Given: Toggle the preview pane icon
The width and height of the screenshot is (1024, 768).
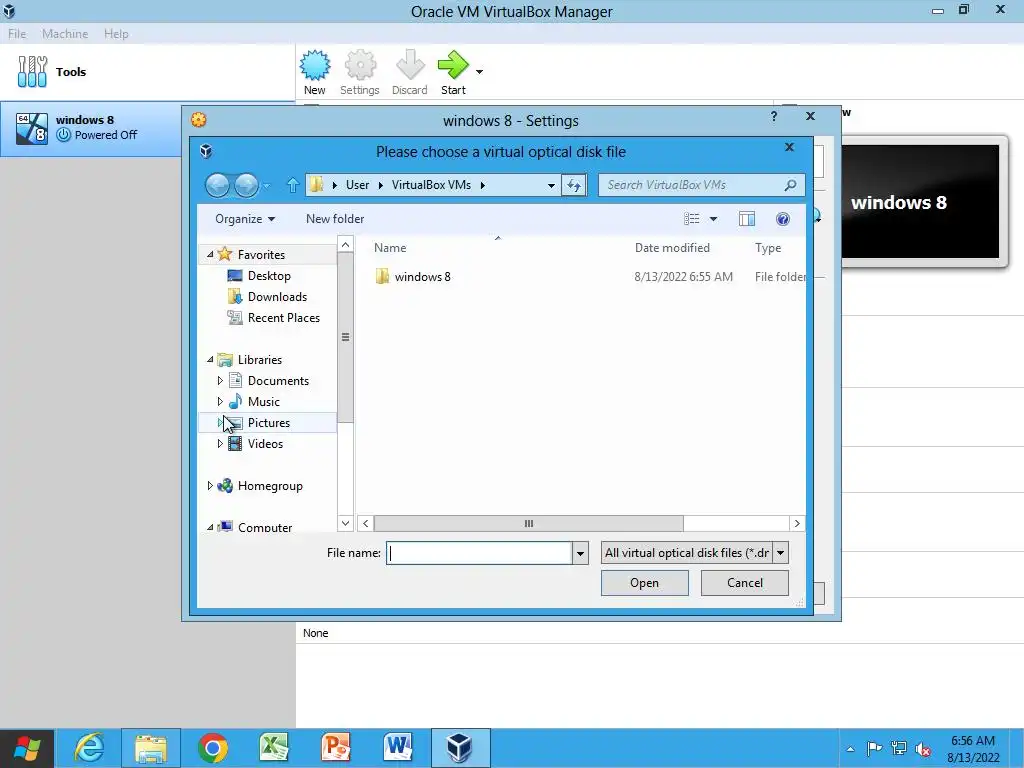Looking at the screenshot, I should [746, 219].
